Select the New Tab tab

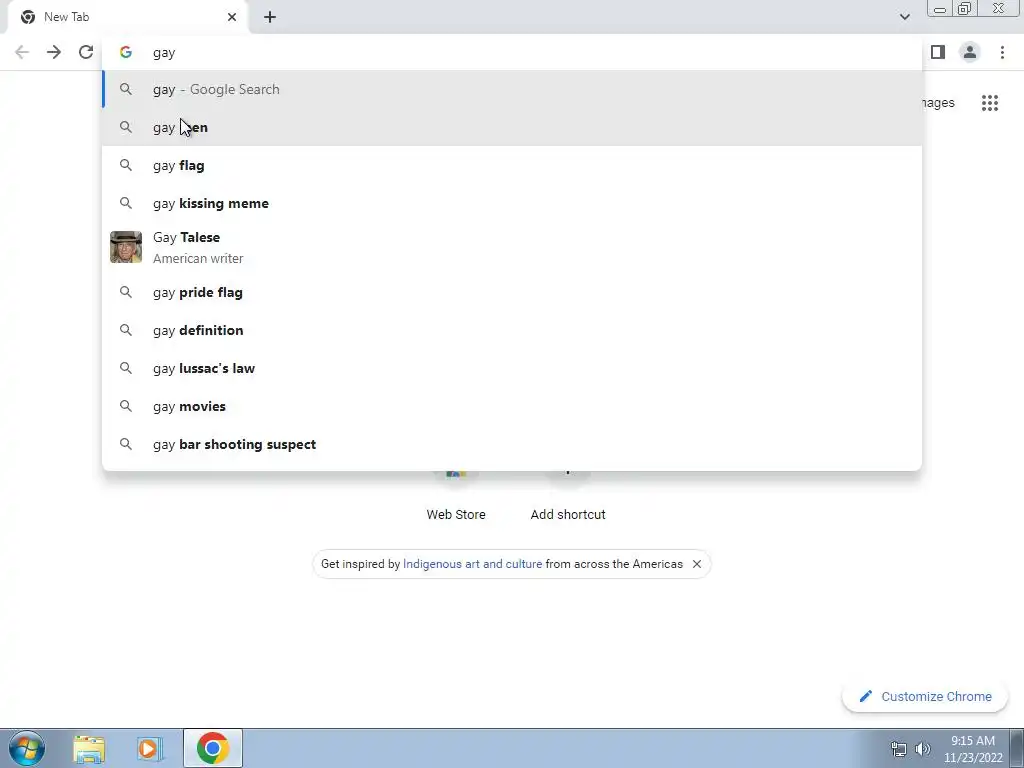(127, 17)
